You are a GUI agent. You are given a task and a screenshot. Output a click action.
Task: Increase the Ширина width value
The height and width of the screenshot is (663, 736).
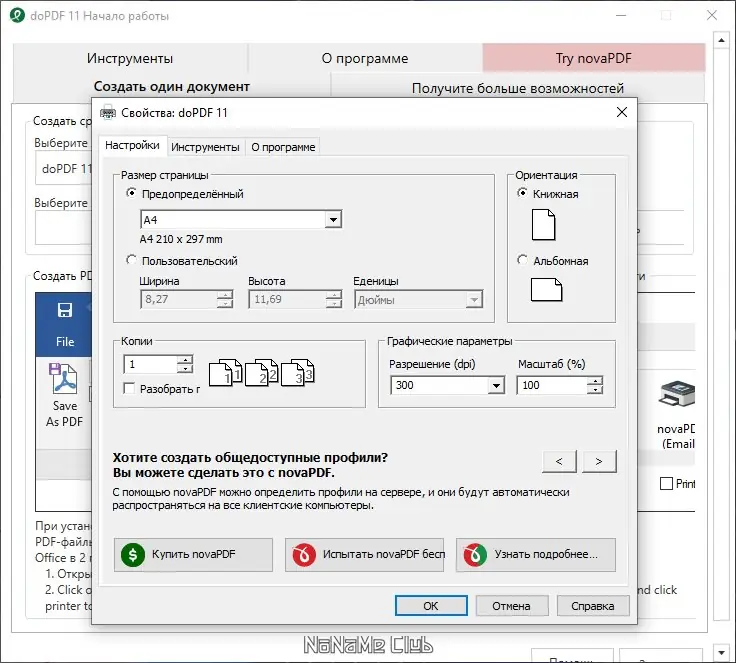[225, 295]
